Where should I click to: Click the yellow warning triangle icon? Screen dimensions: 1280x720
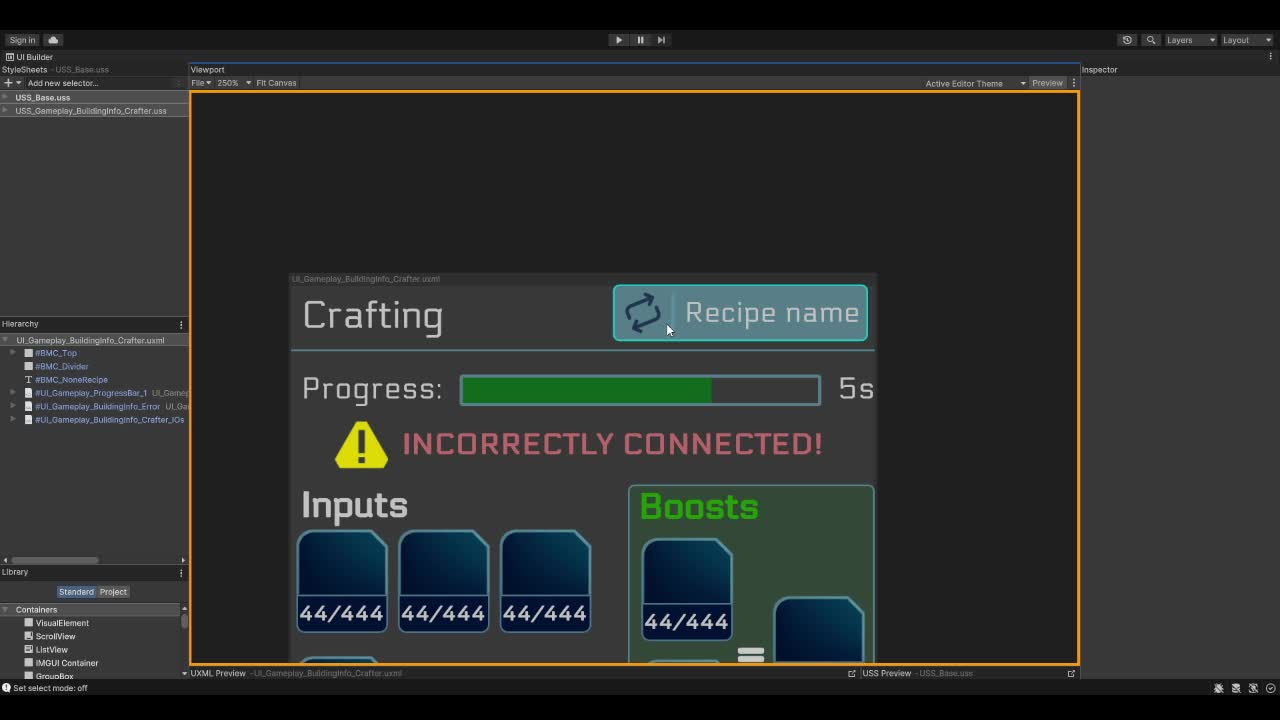point(361,445)
